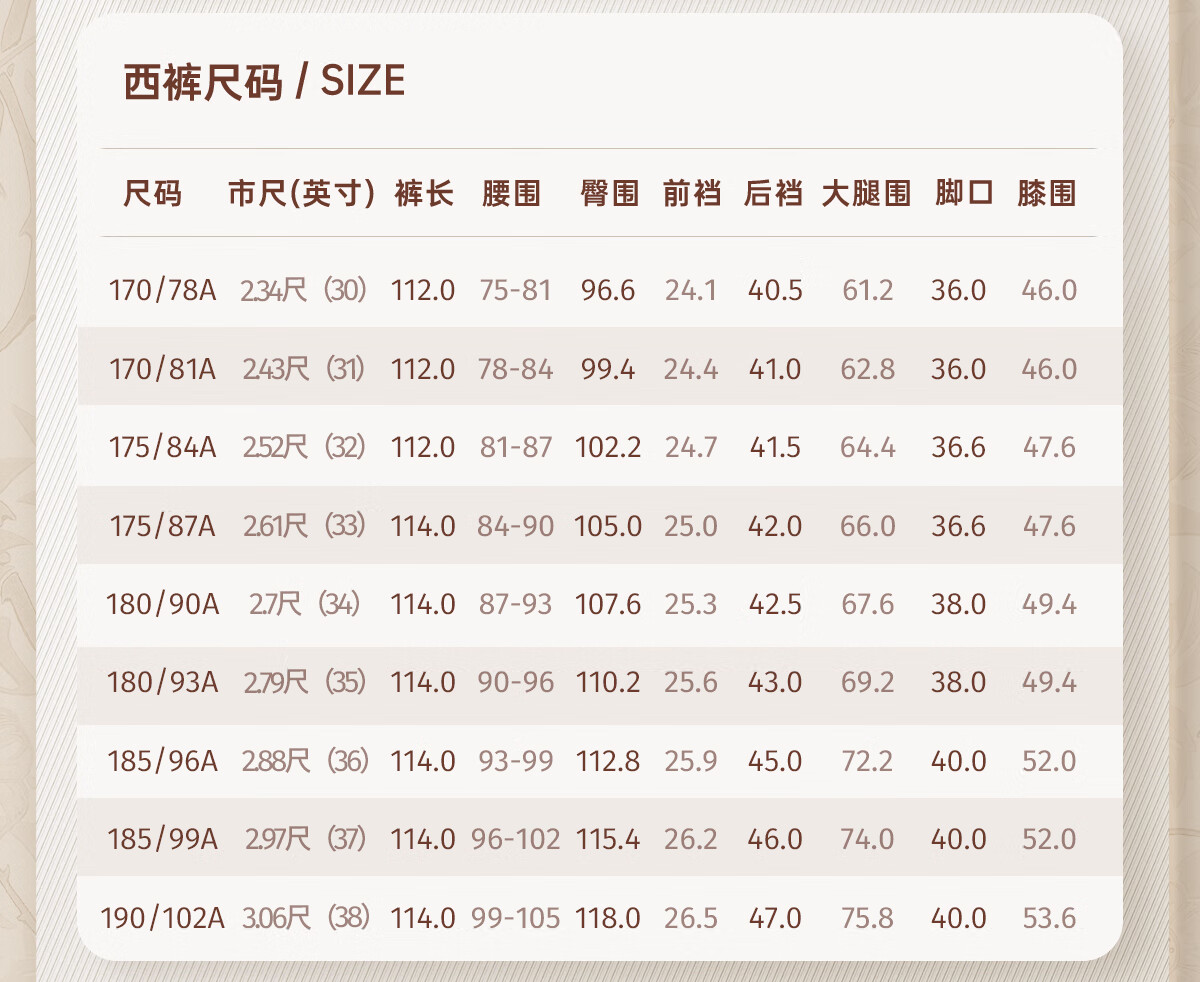1200x982 pixels.
Task: Click the 尺码 column header
Action: pos(153,193)
